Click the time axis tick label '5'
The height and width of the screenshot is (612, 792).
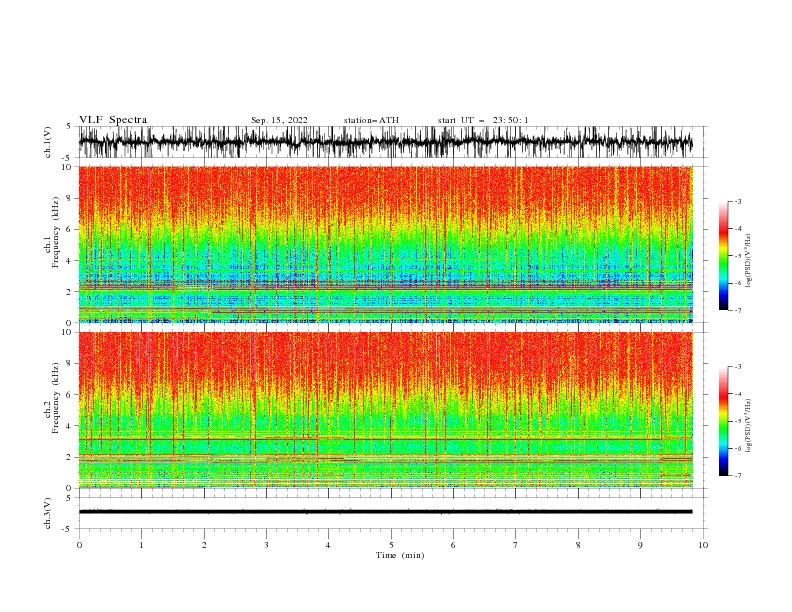coord(391,545)
